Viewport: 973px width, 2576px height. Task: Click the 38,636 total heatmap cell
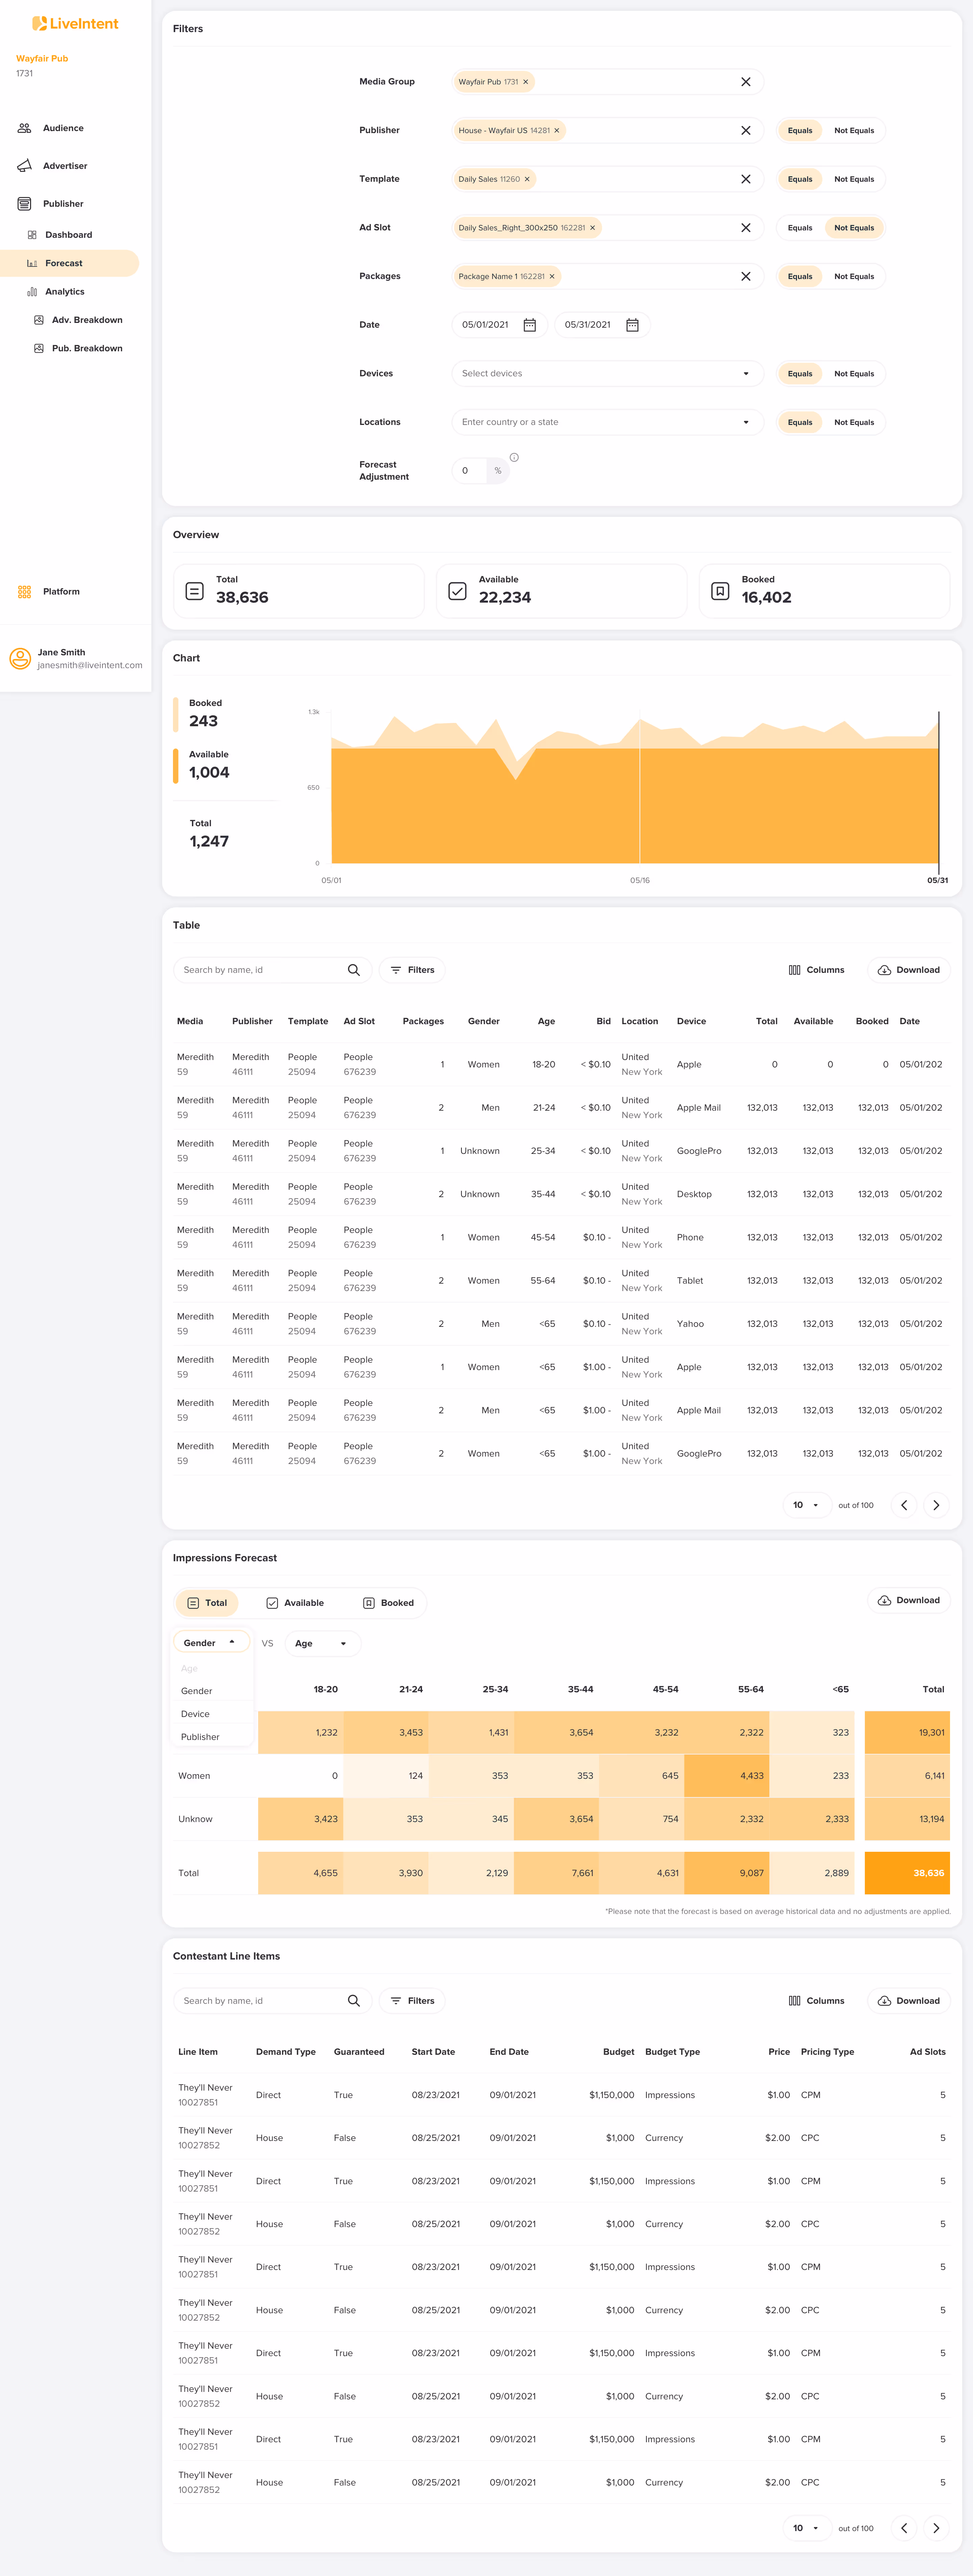pyautogui.click(x=907, y=1873)
